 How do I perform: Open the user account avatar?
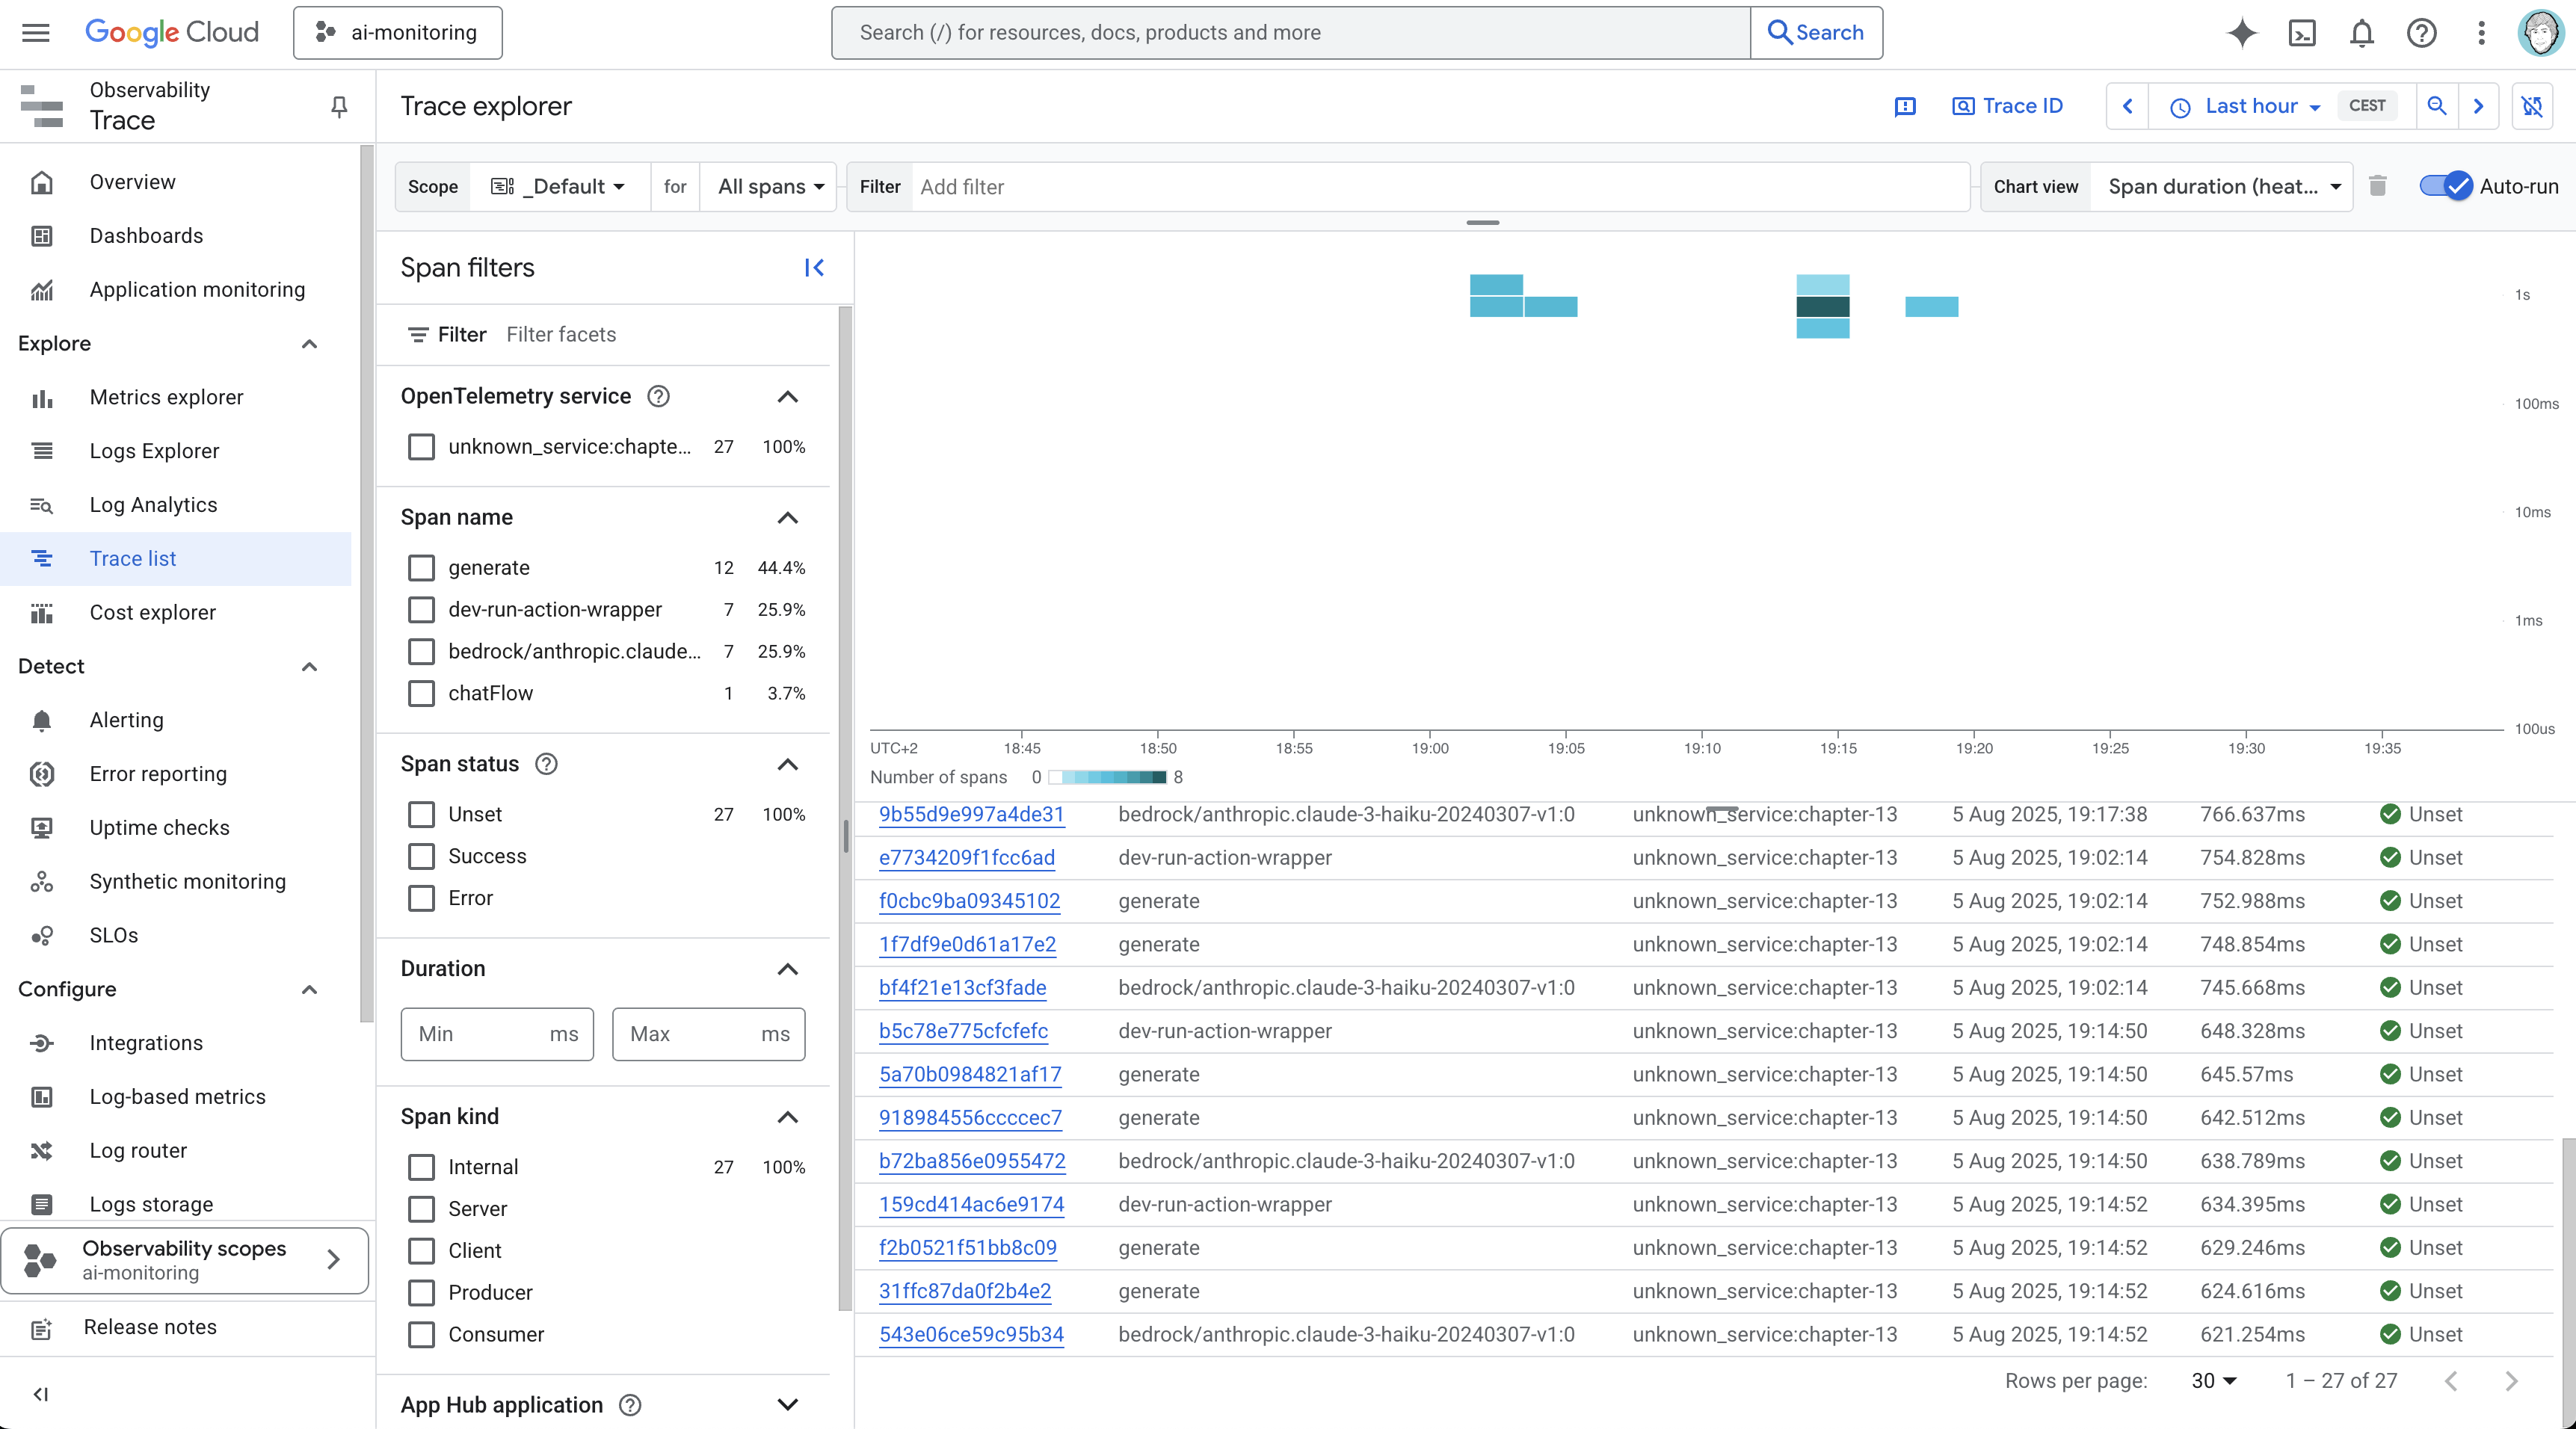click(x=2540, y=33)
